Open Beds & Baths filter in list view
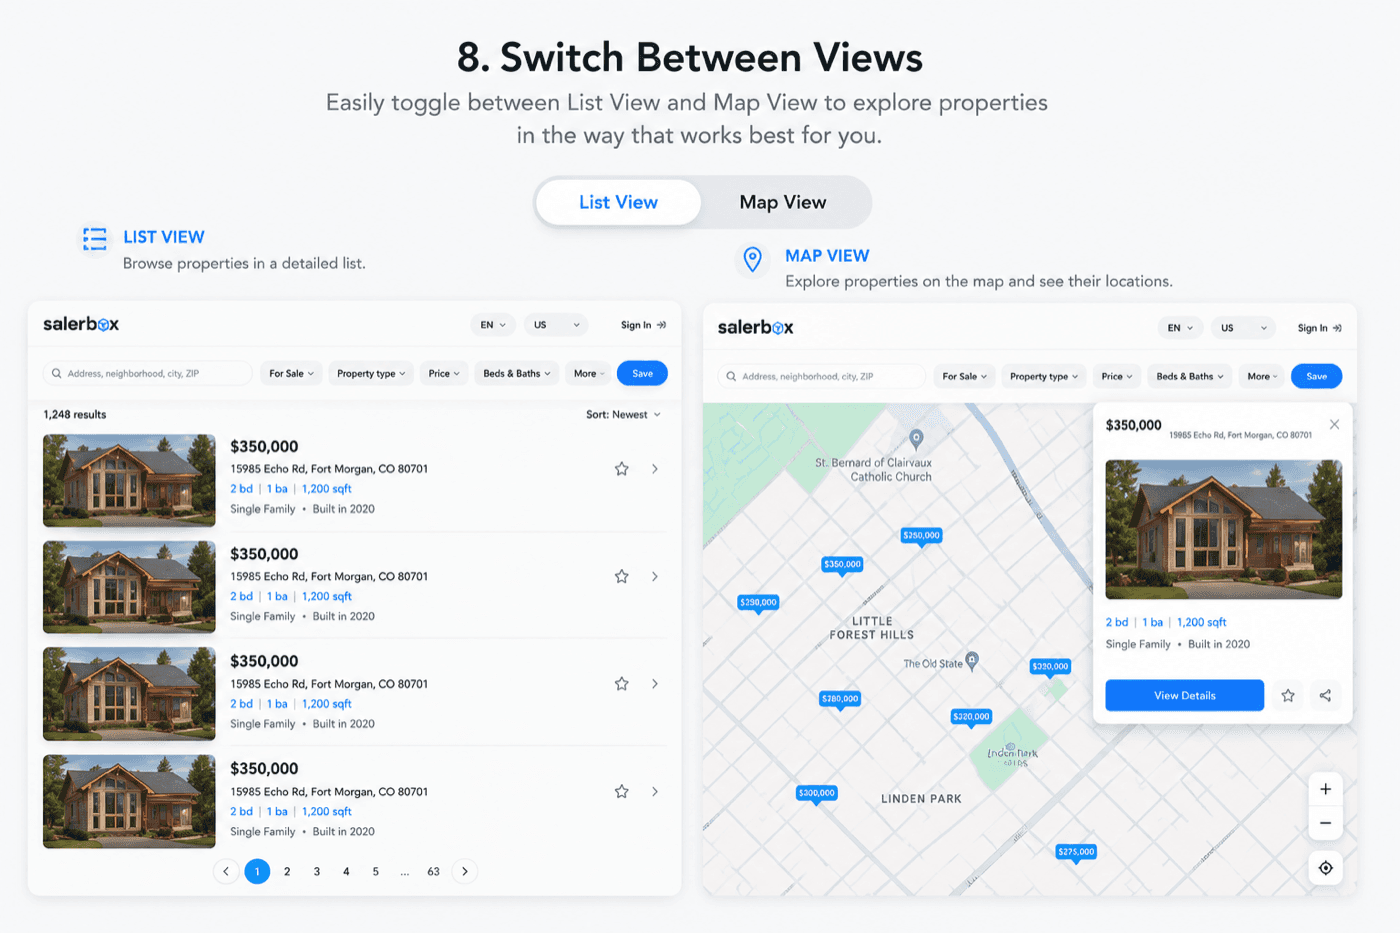The width and height of the screenshot is (1400, 933). tap(517, 373)
